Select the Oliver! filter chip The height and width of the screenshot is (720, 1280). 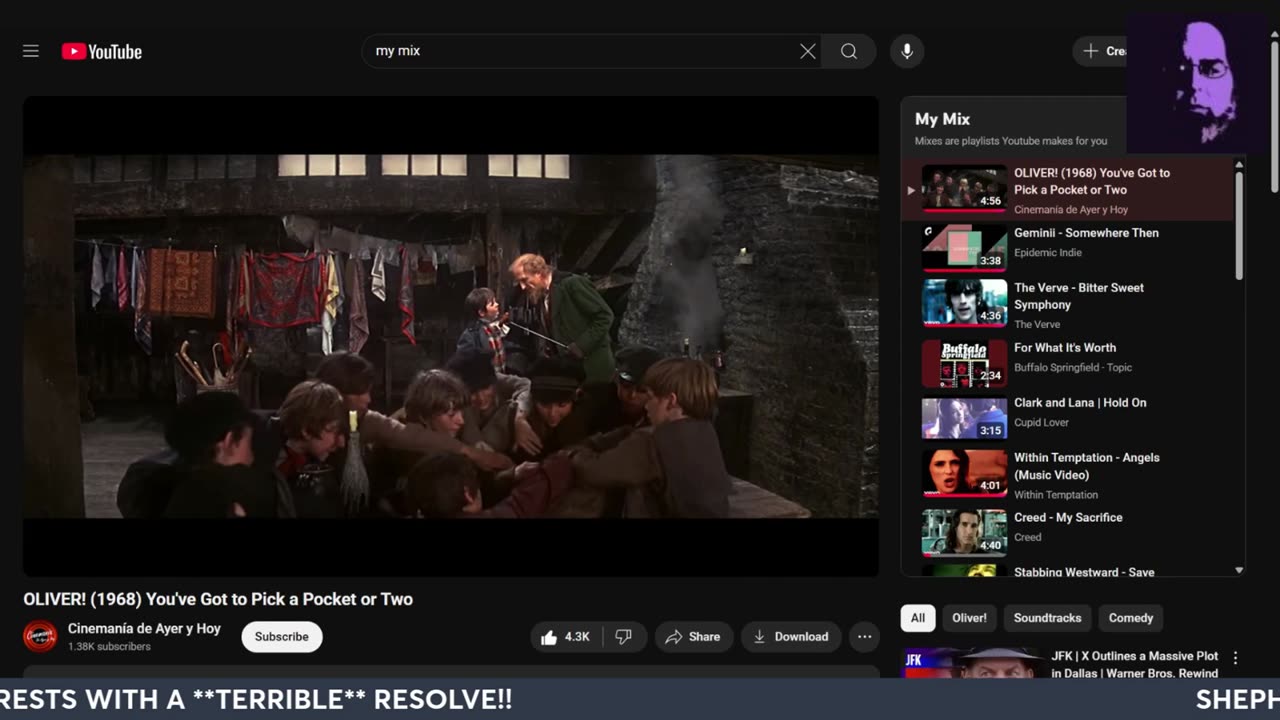pyautogui.click(x=969, y=618)
